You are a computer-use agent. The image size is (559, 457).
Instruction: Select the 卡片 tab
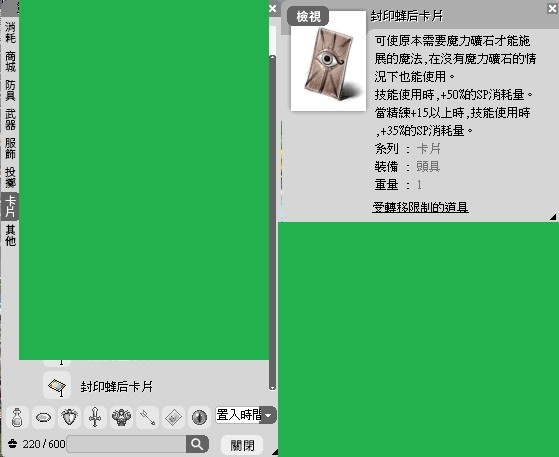click(x=10, y=206)
